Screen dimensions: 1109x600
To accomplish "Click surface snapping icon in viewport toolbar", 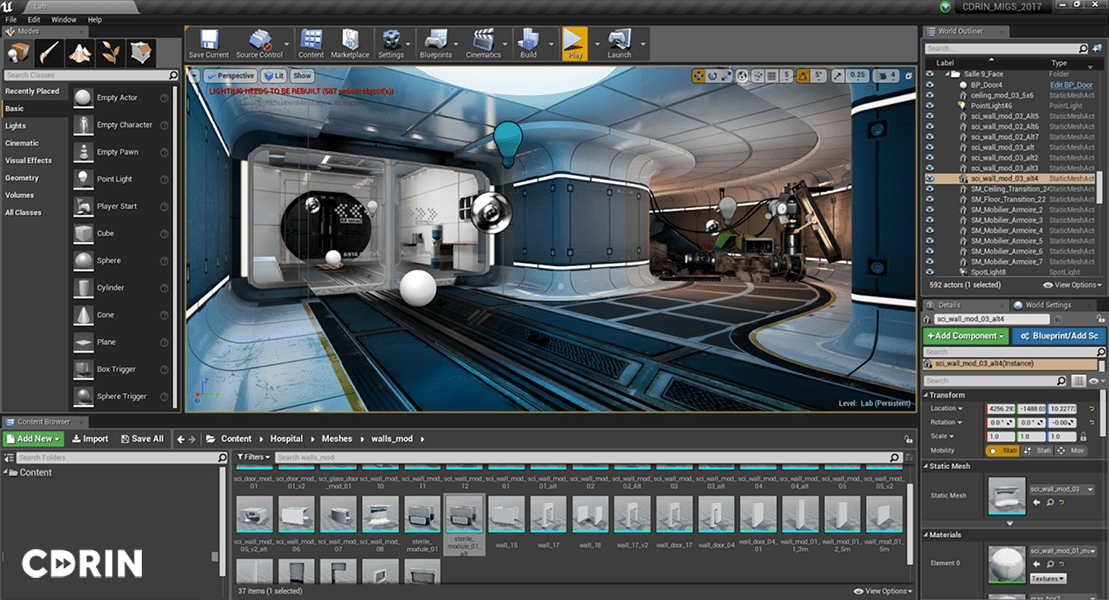I will 758,76.
